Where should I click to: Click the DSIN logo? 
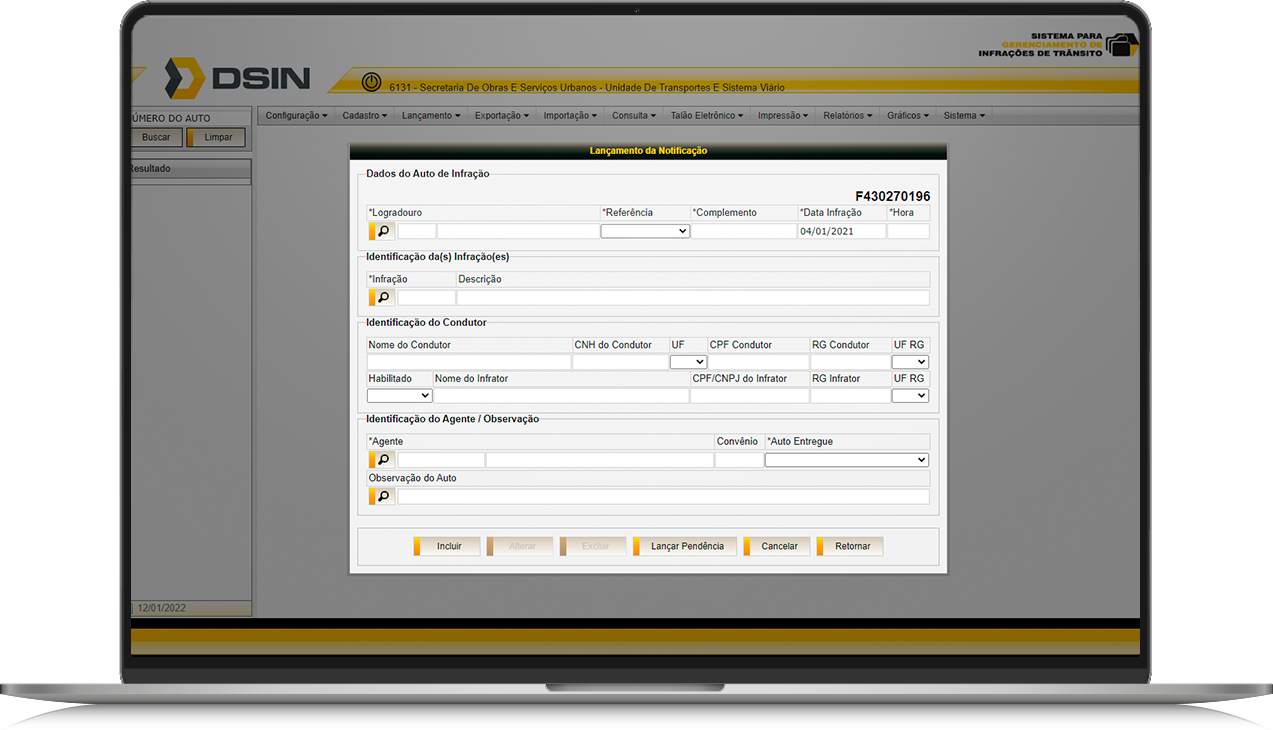click(x=237, y=79)
